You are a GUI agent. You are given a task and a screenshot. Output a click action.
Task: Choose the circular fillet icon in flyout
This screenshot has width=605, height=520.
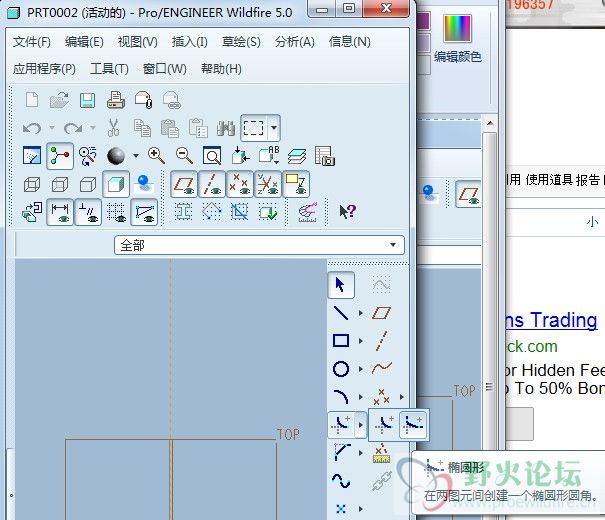pyautogui.click(x=384, y=424)
